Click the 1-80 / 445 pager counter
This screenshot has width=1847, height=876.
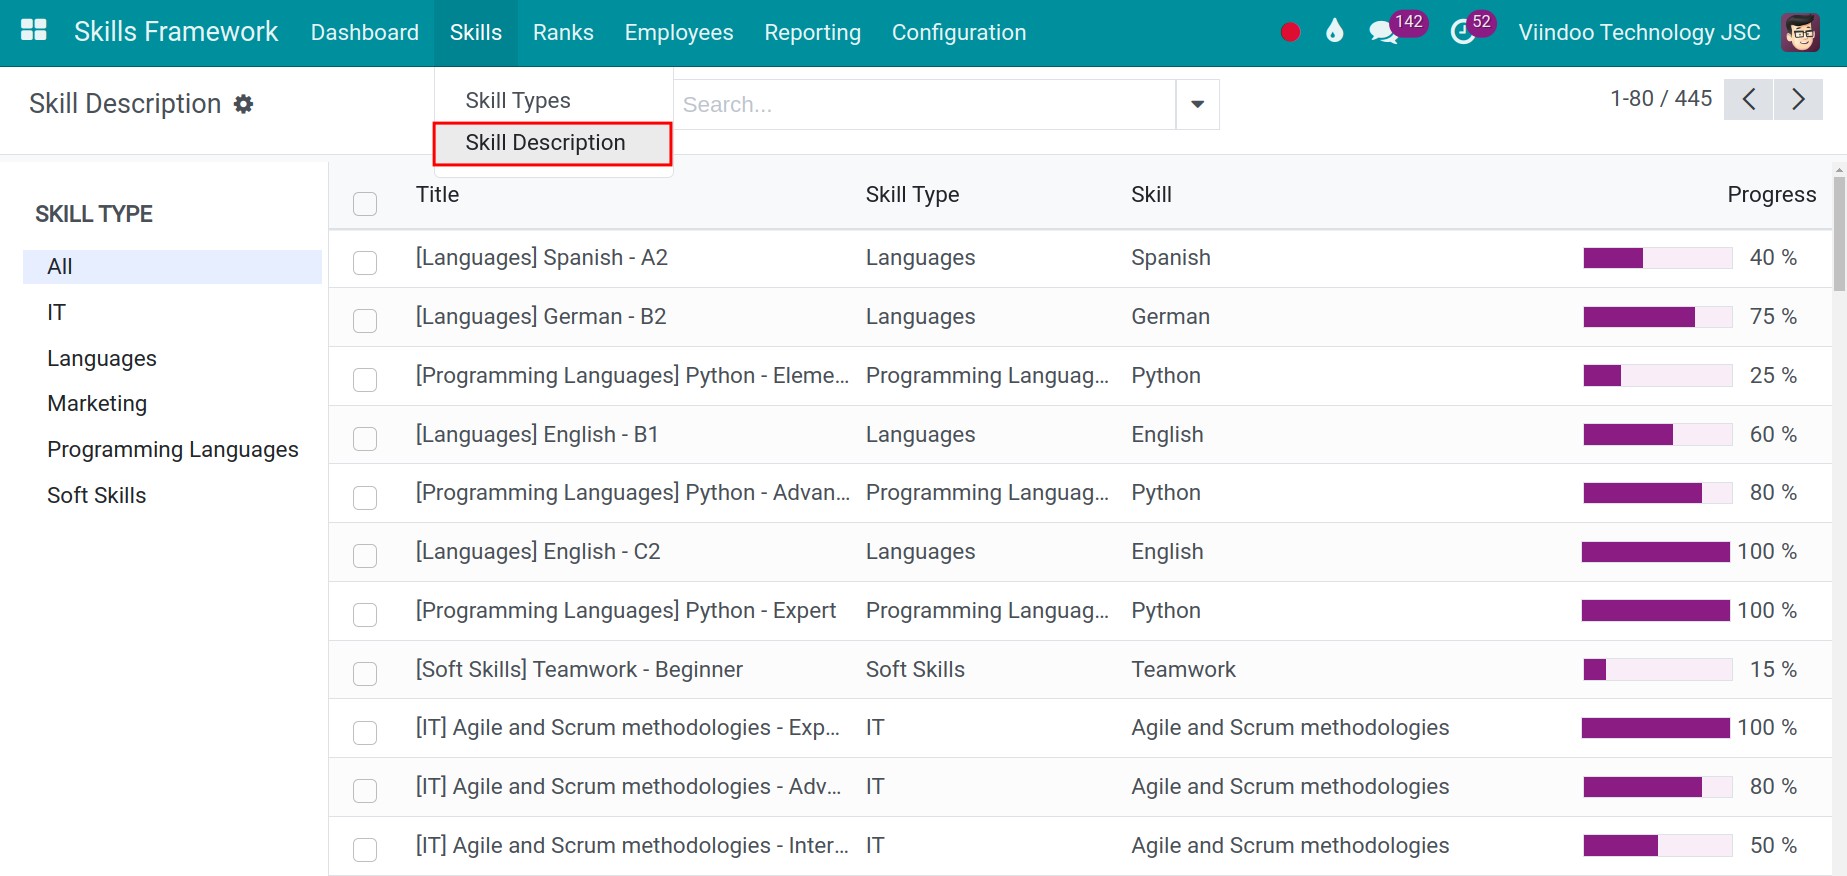[x=1661, y=99]
